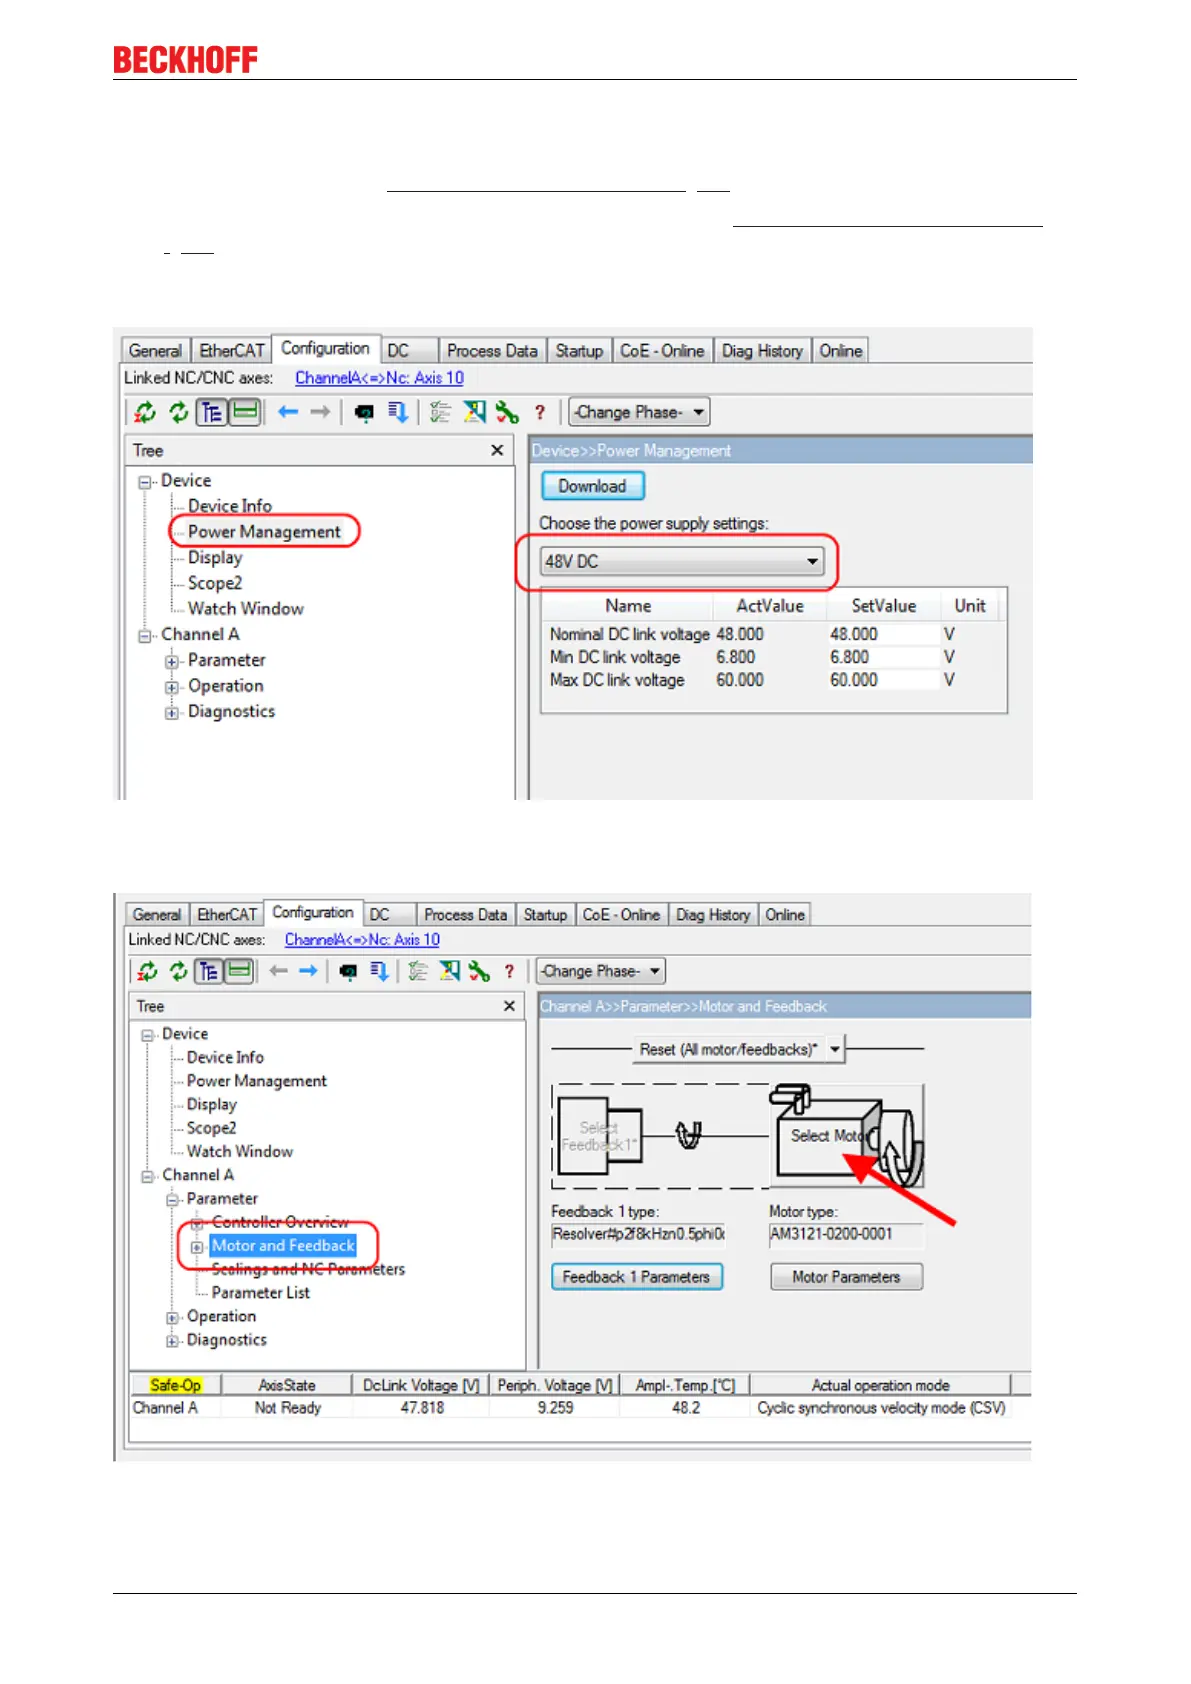Click checklist icon in Motor and Feedback screenshot toolbar
The width and height of the screenshot is (1191, 1684).
[x=418, y=971]
